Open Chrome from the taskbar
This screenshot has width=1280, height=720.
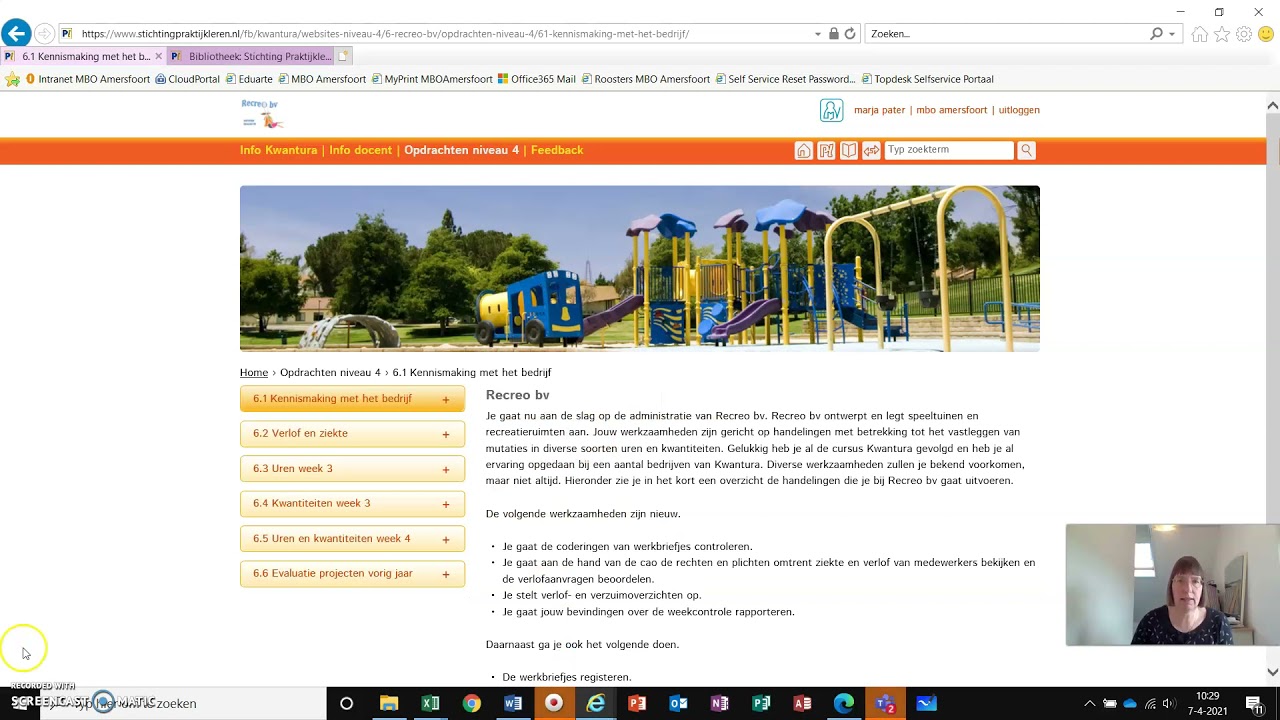tap(472, 703)
